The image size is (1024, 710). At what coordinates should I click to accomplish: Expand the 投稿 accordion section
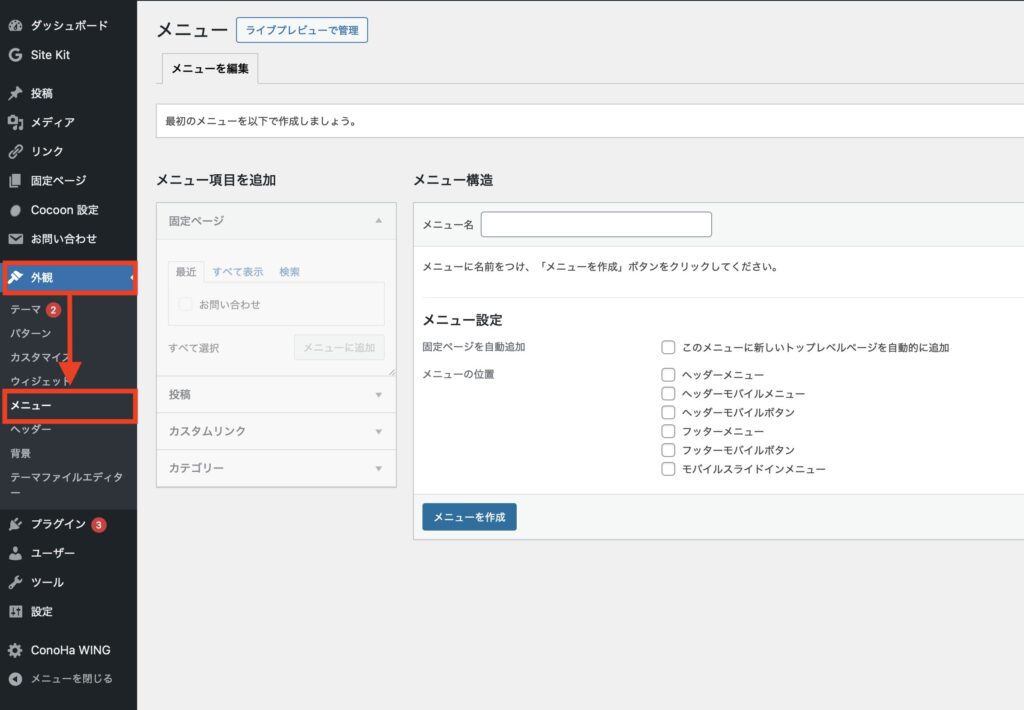[276, 395]
